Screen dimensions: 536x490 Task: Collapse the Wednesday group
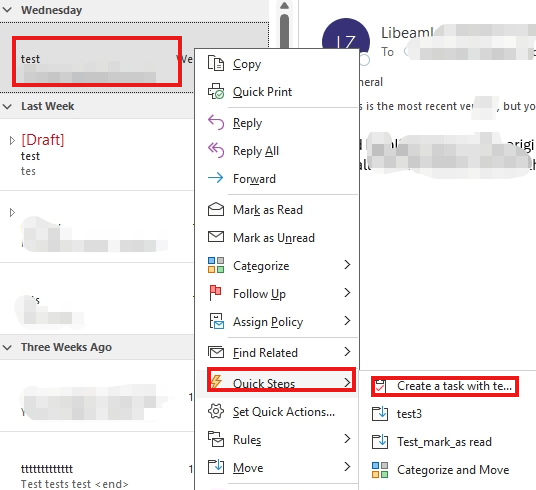7,10
